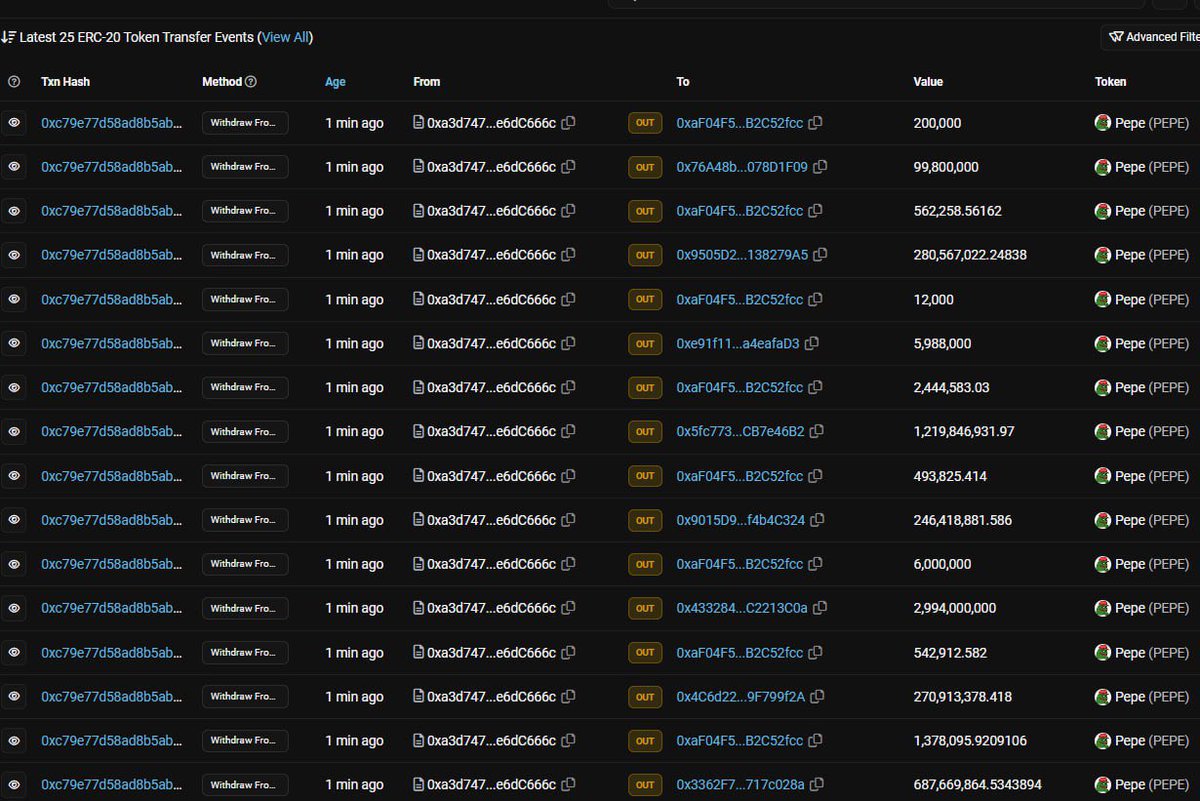Open the 0xaF04F5...B2C52fcc address in the 562,258.56162 row
Viewport: 1200px width, 801px height.
pyautogui.click(x=740, y=211)
